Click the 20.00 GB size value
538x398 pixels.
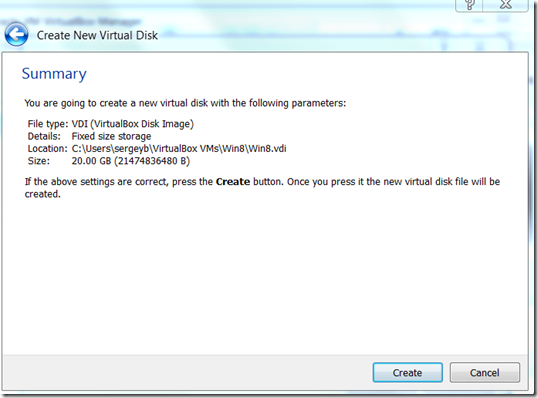click(130, 161)
